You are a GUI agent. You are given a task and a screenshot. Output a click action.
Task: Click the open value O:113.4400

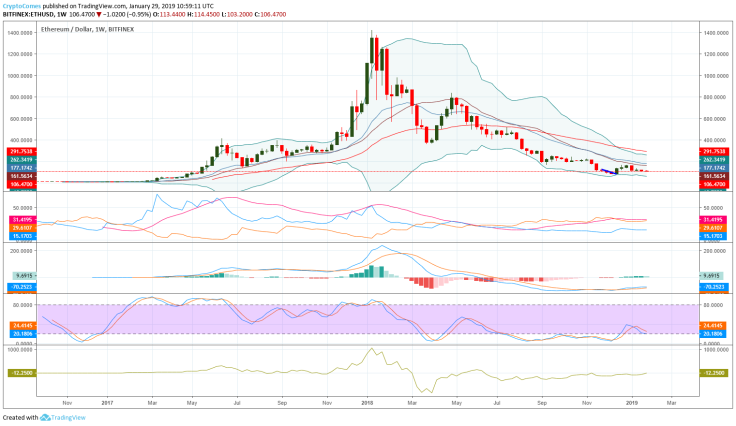(171, 15)
